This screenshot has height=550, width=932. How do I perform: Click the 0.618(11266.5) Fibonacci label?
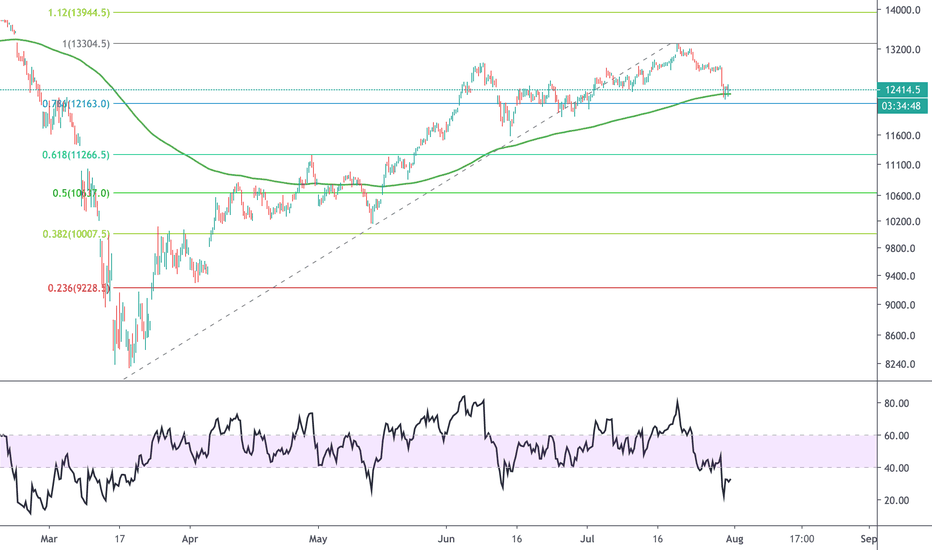75,155
